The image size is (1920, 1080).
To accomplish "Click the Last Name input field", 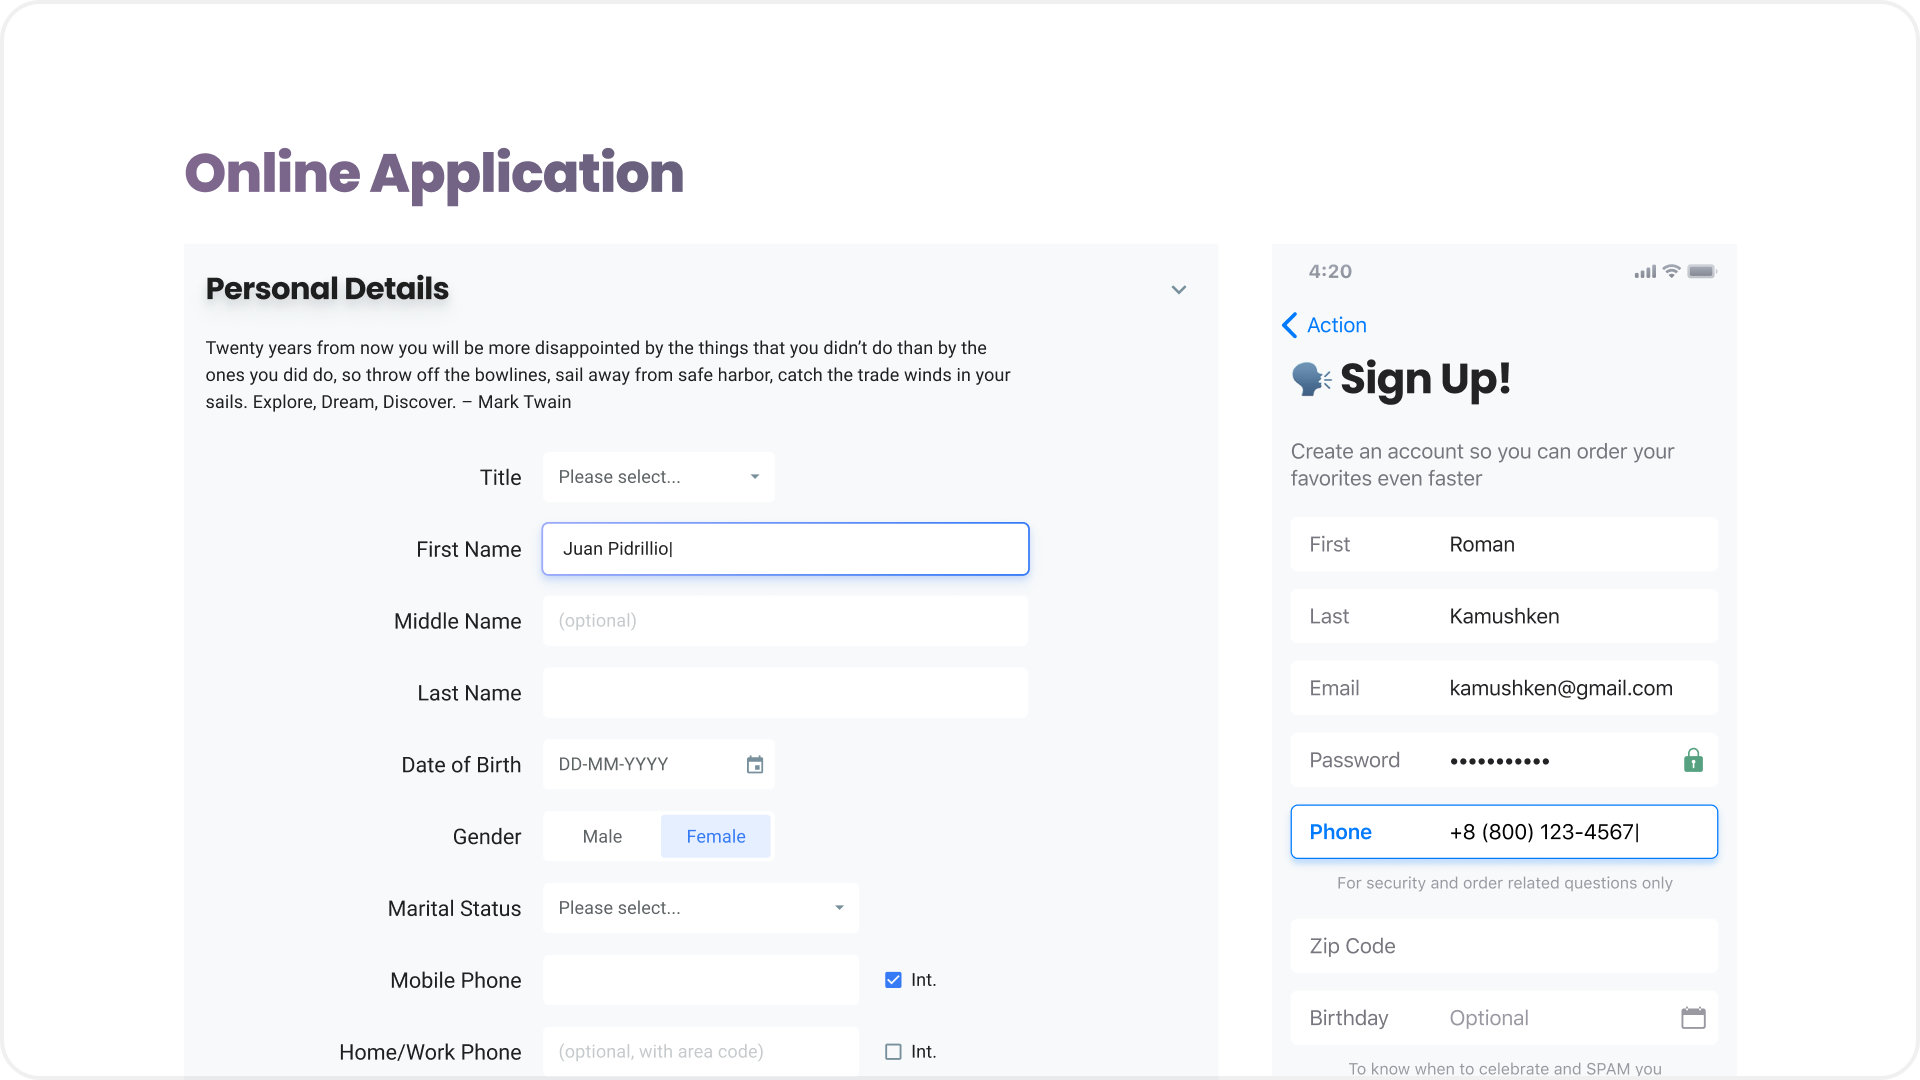I will click(785, 692).
